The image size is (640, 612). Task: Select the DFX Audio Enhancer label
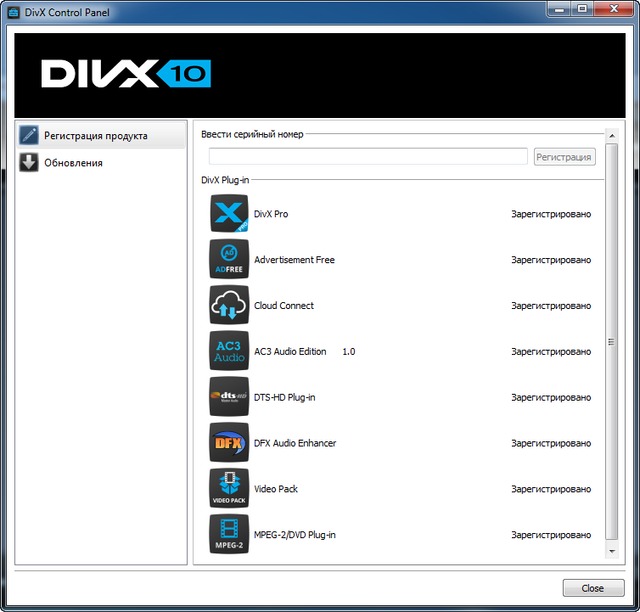[x=295, y=443]
